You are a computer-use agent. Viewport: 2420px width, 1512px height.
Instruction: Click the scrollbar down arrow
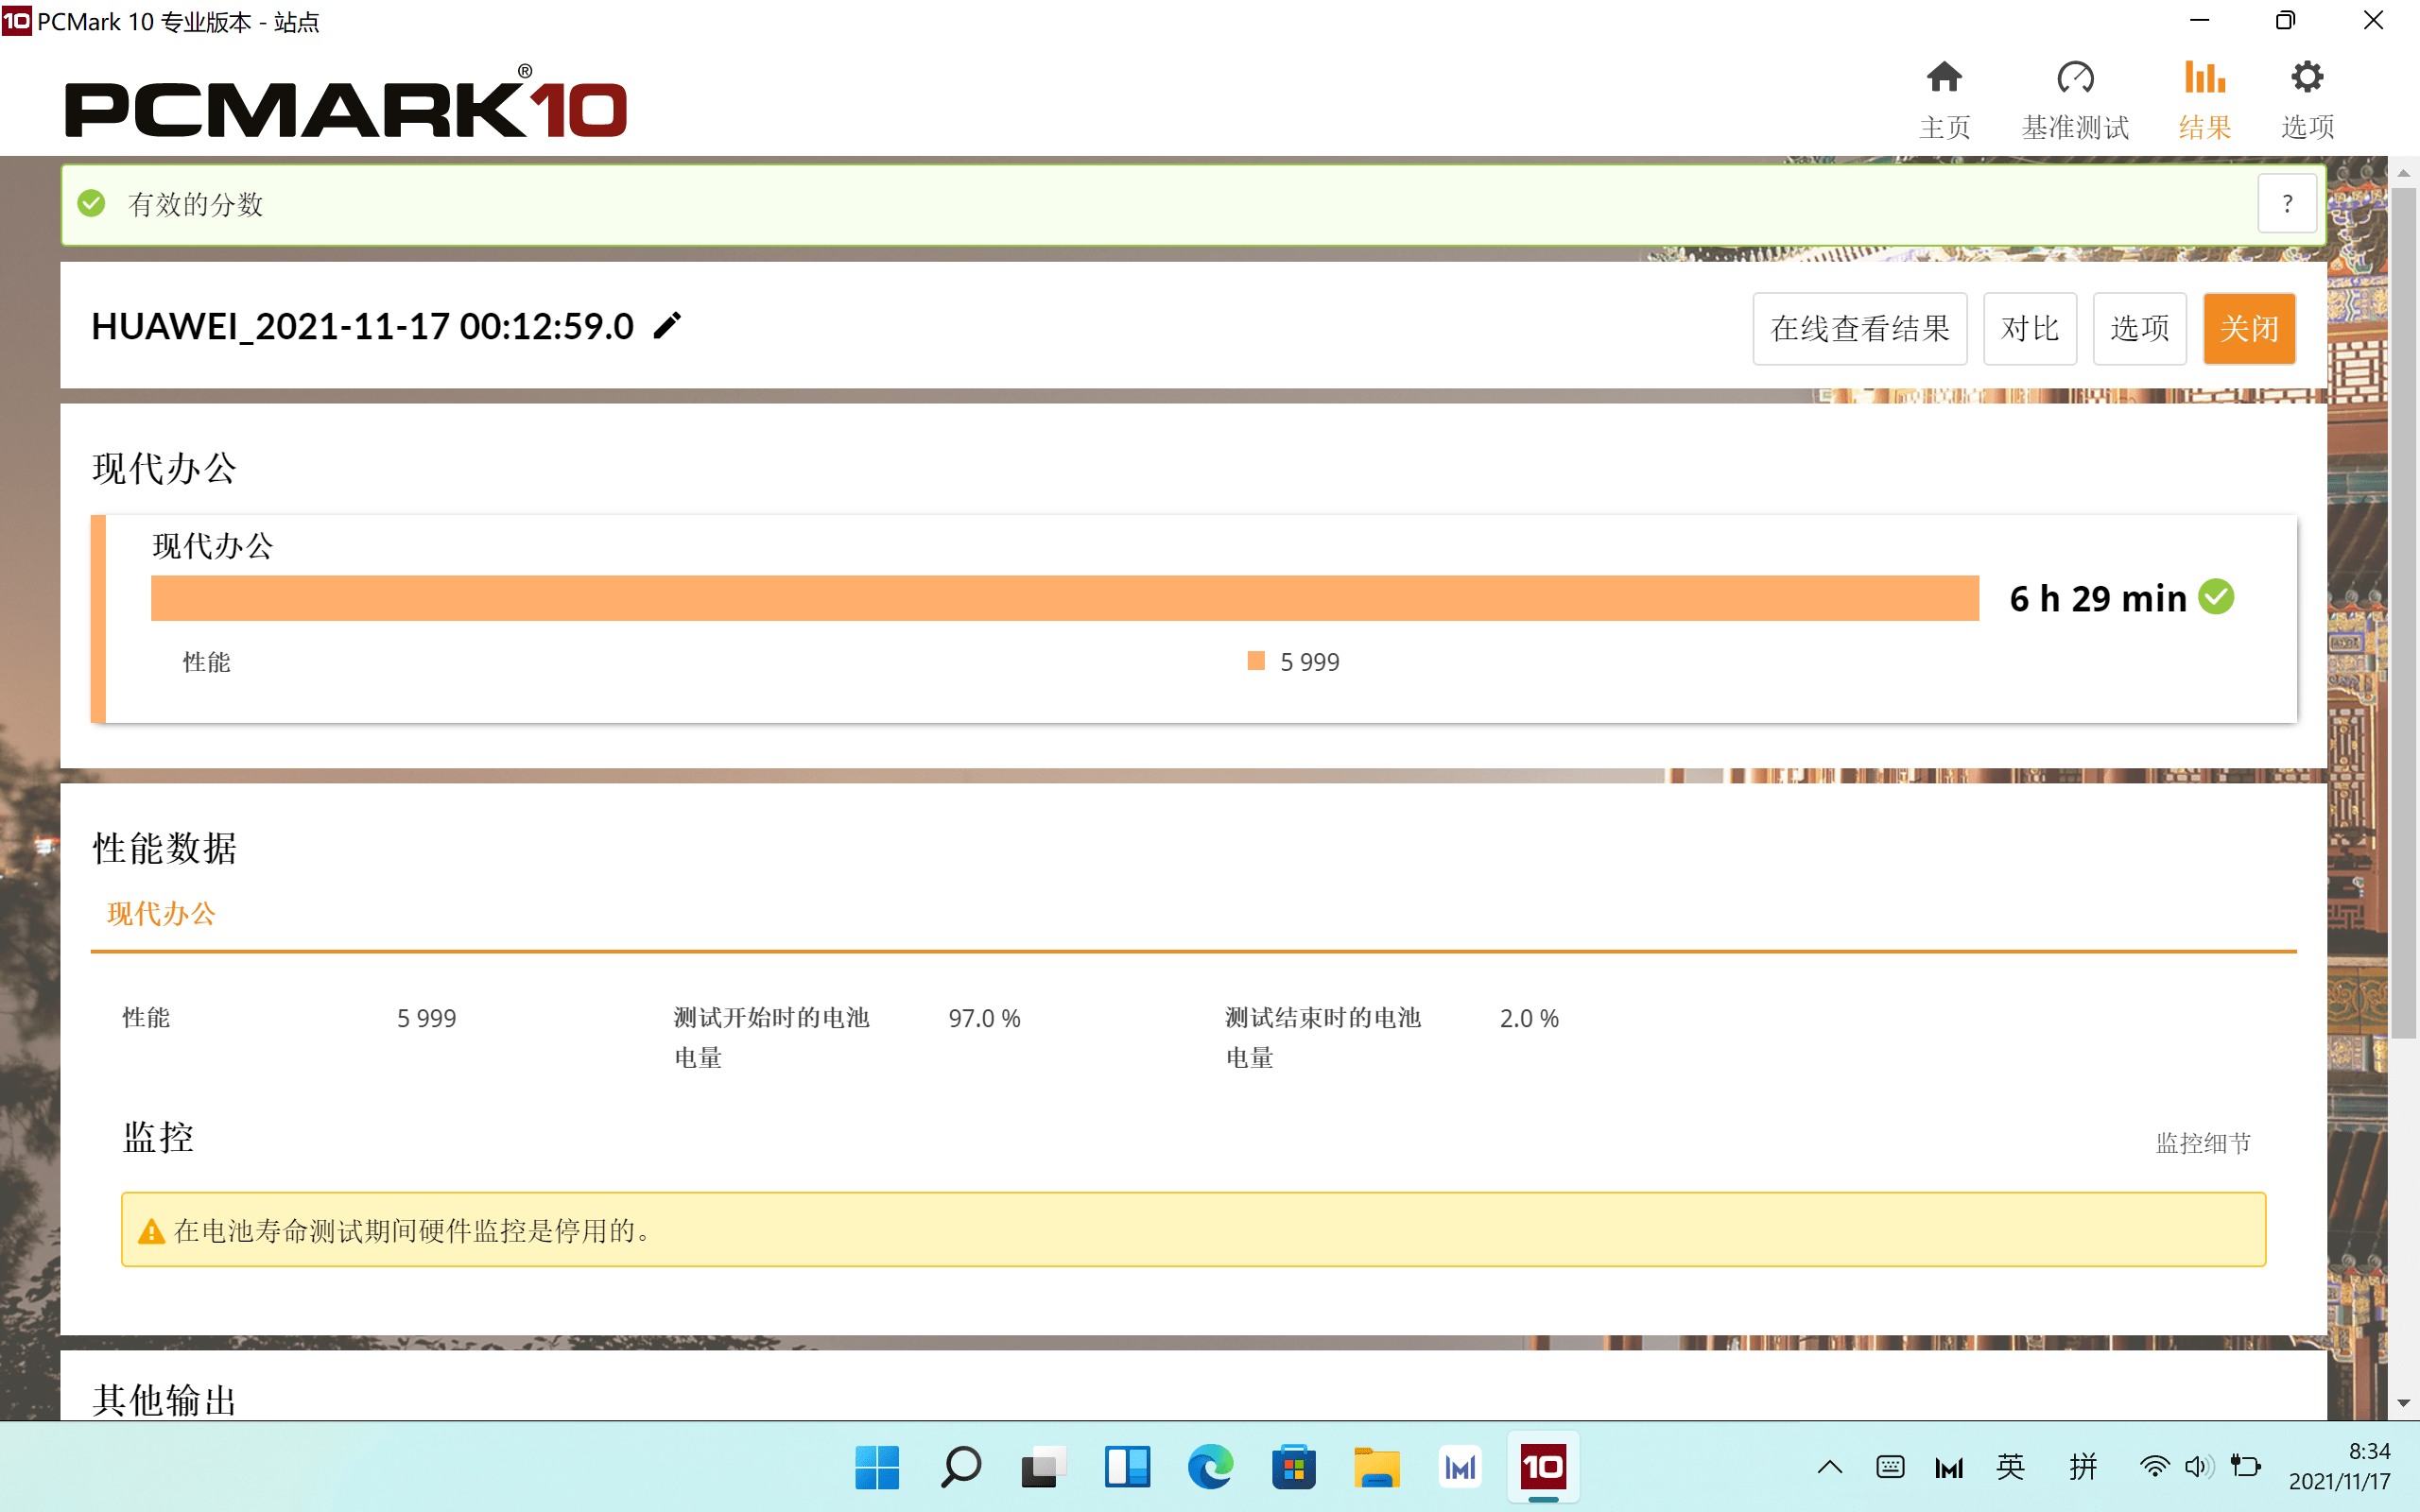coord(2403,1404)
